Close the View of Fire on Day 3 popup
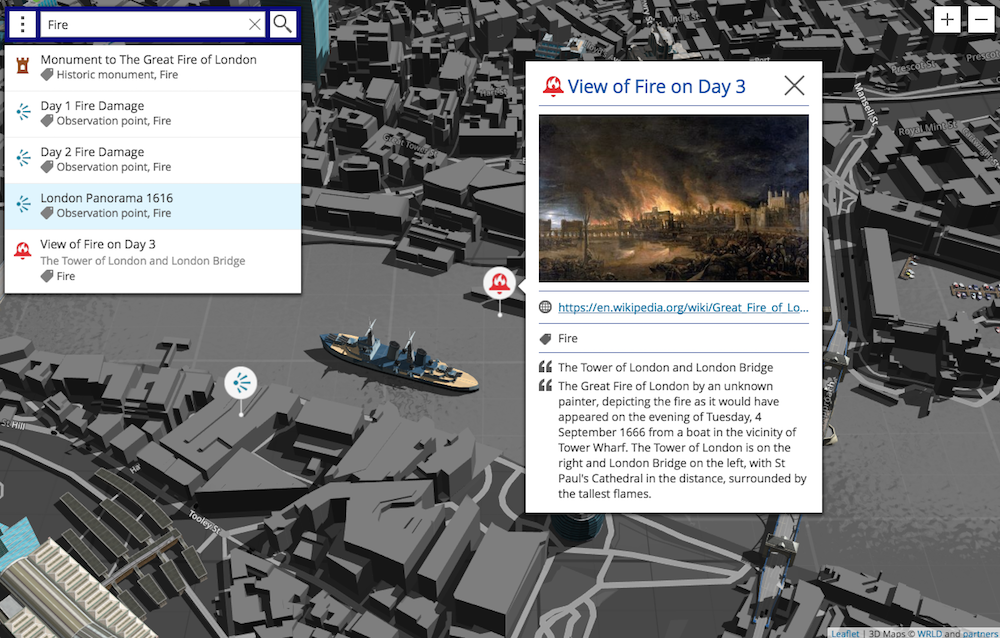This screenshot has width=1000, height=638. tap(794, 85)
